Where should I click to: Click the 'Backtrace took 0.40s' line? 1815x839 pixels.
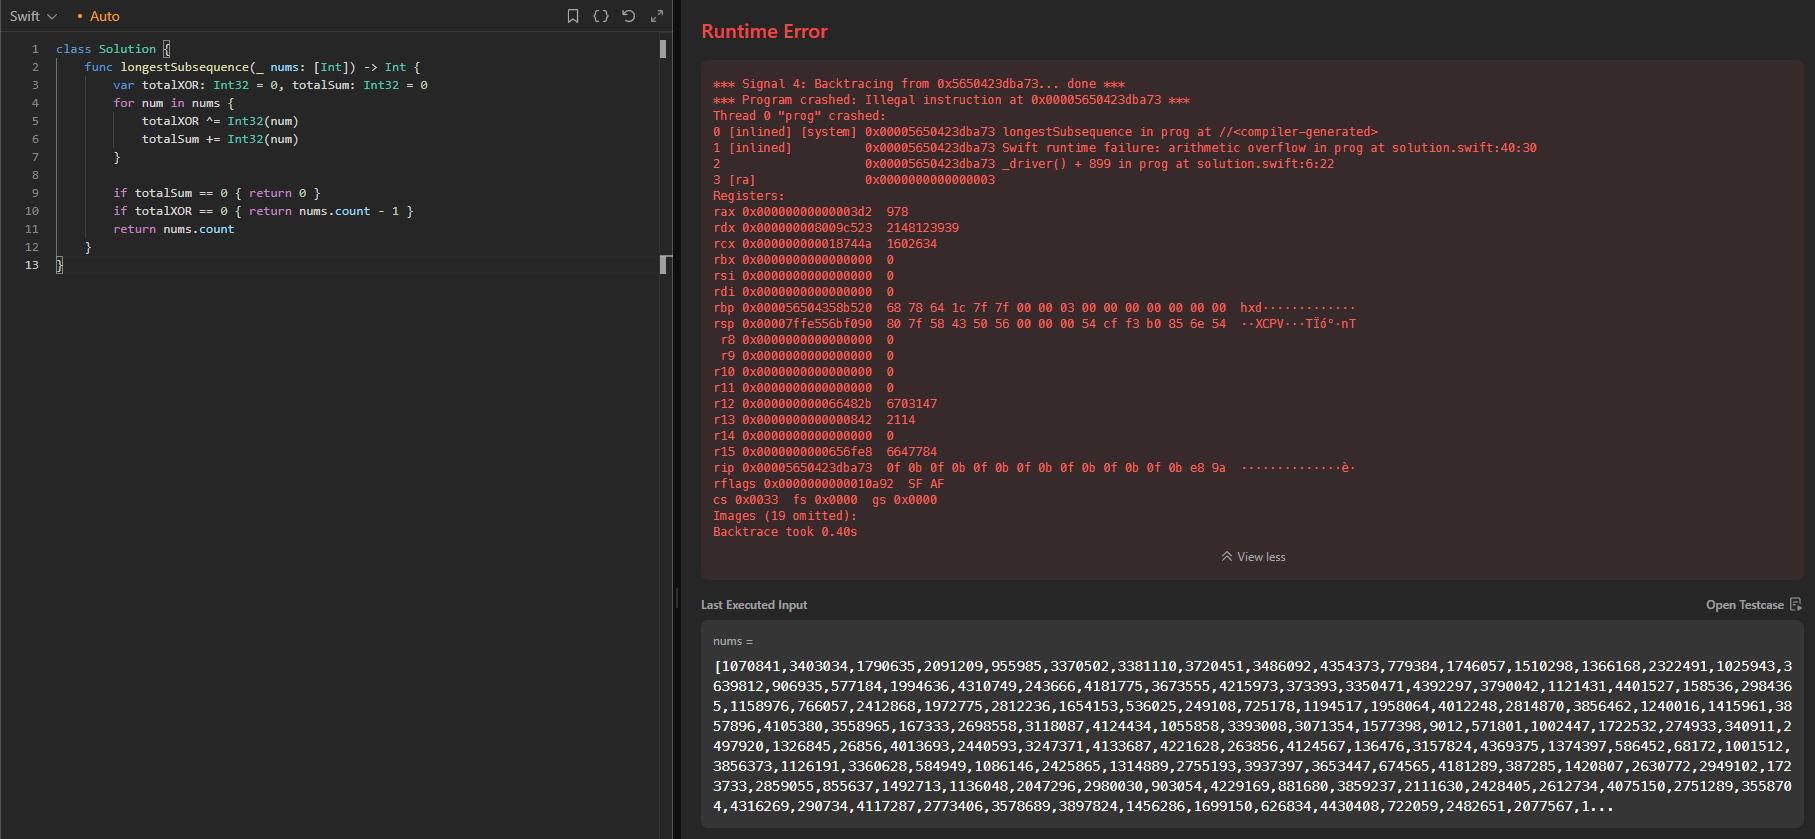pos(785,532)
